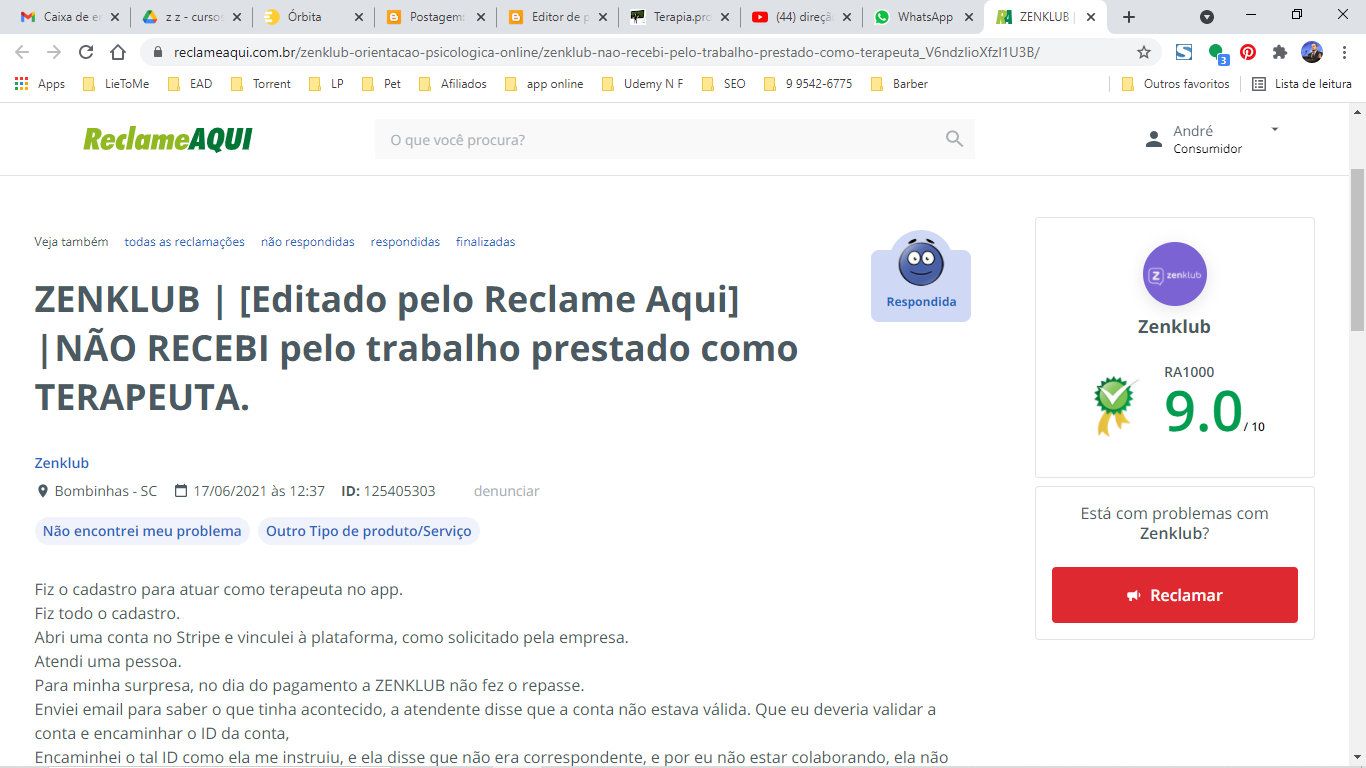This screenshot has height=768, width=1366.
Task: Open the Afiliados bookmark folder
Action: [453, 84]
